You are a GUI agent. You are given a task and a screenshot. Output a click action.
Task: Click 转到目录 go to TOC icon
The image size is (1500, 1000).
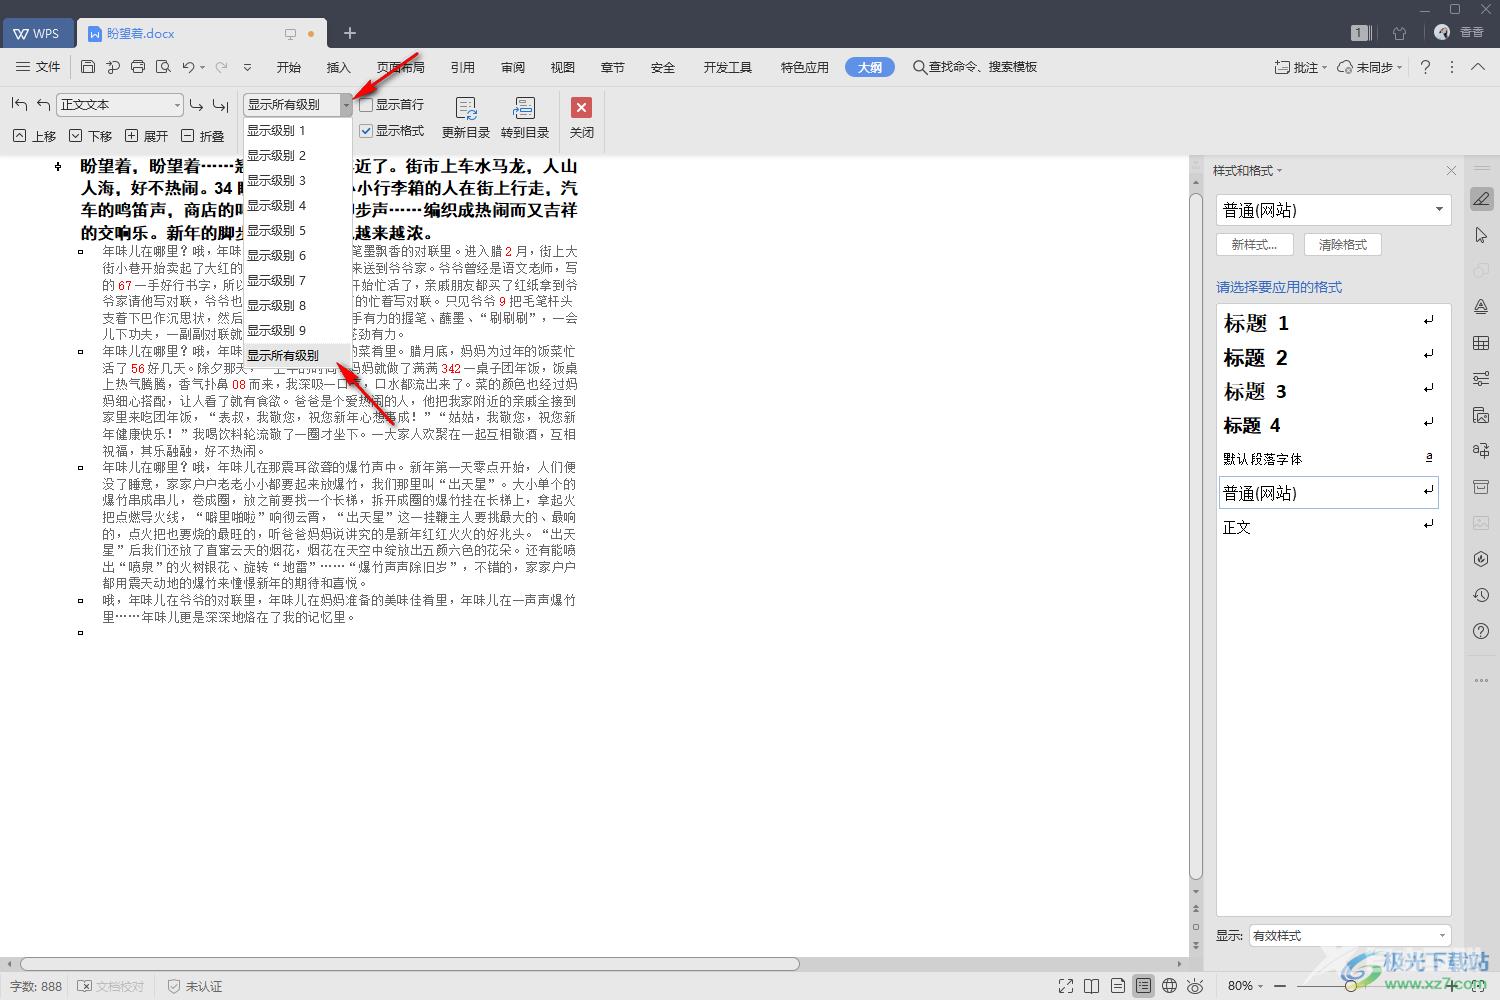[x=525, y=118]
